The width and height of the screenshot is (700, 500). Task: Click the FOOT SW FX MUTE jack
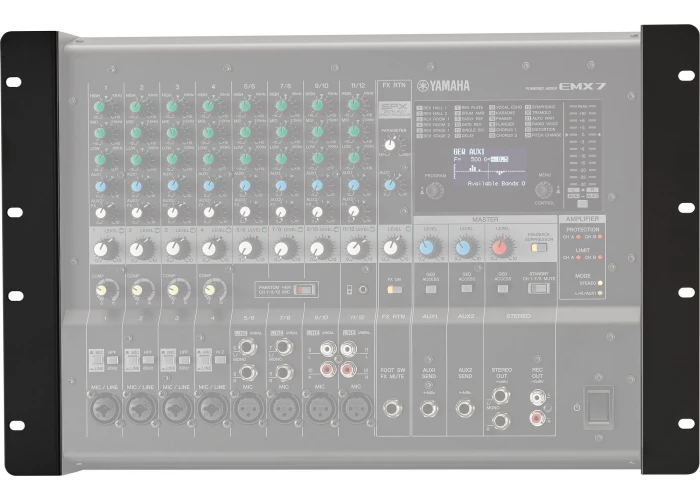coord(392,408)
